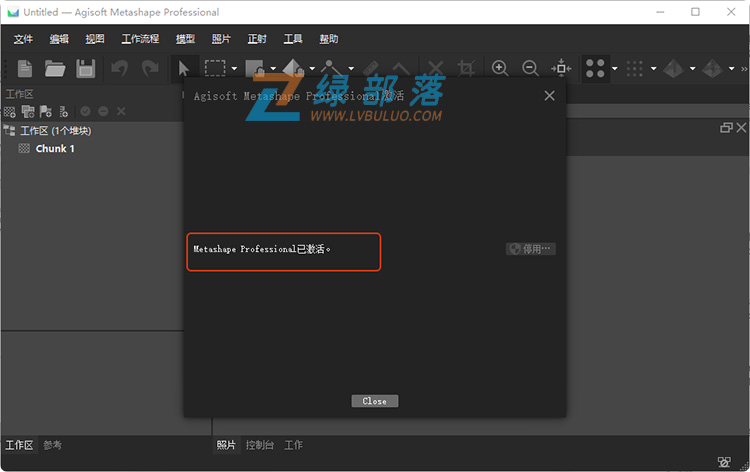Click add marker flag icon in workspace
The height and width of the screenshot is (472, 750).
pos(46,112)
